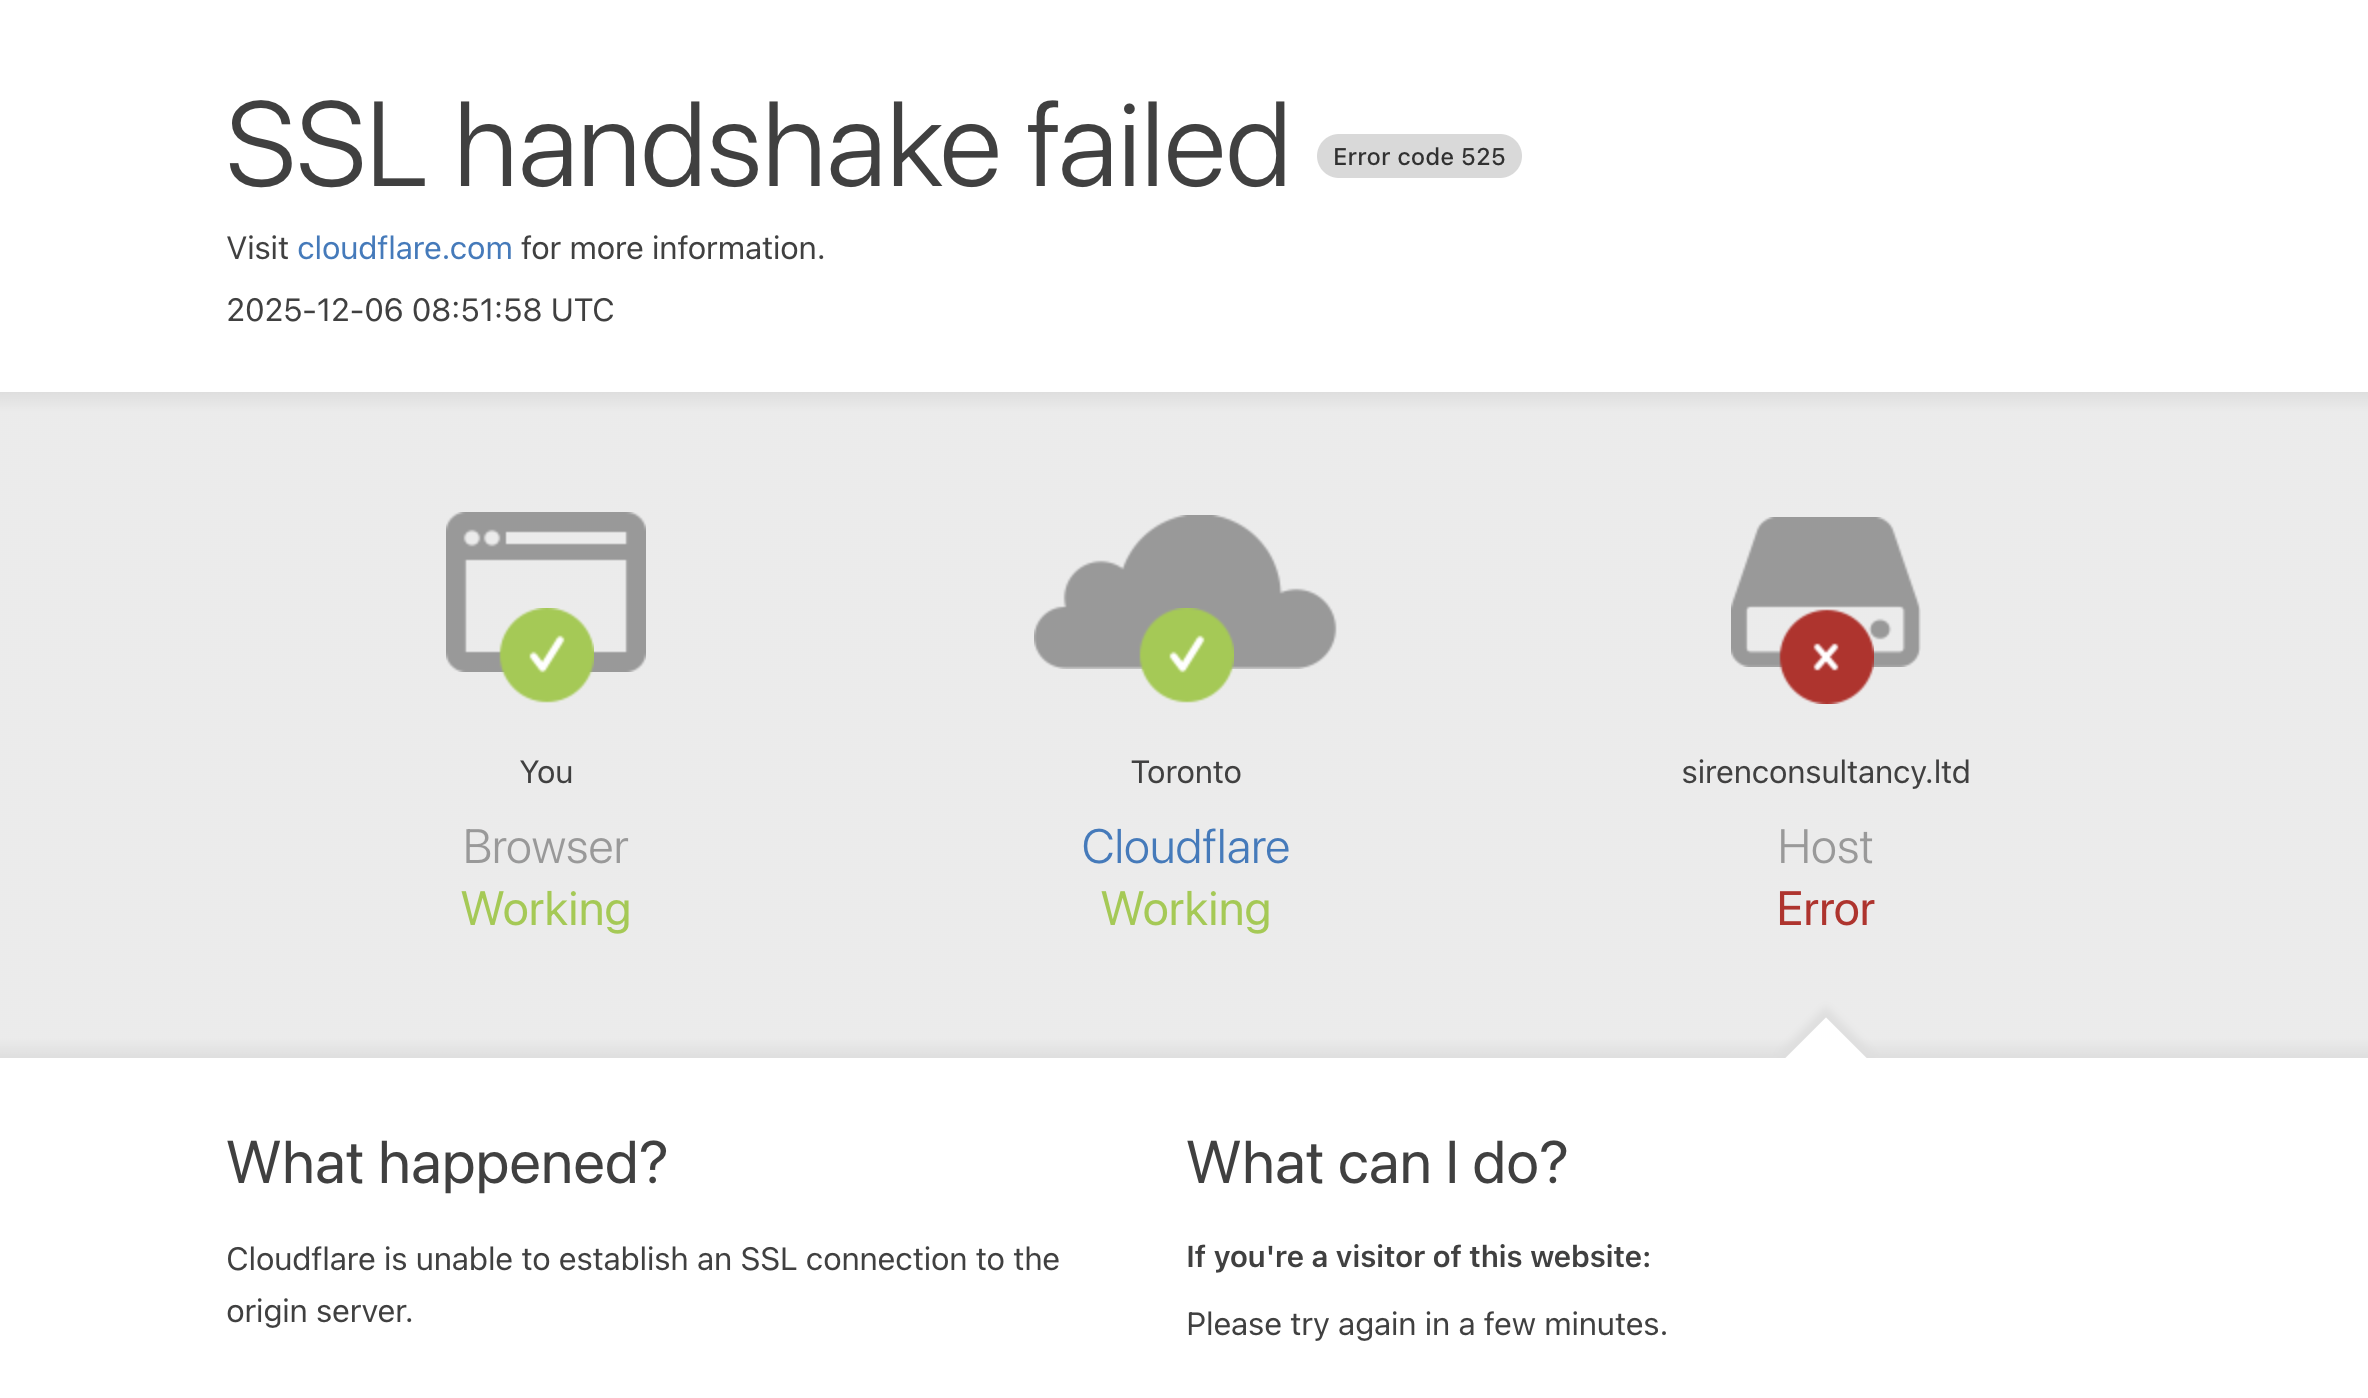Open the cloudflare.com link
The image size is (2368, 1398).
404,248
